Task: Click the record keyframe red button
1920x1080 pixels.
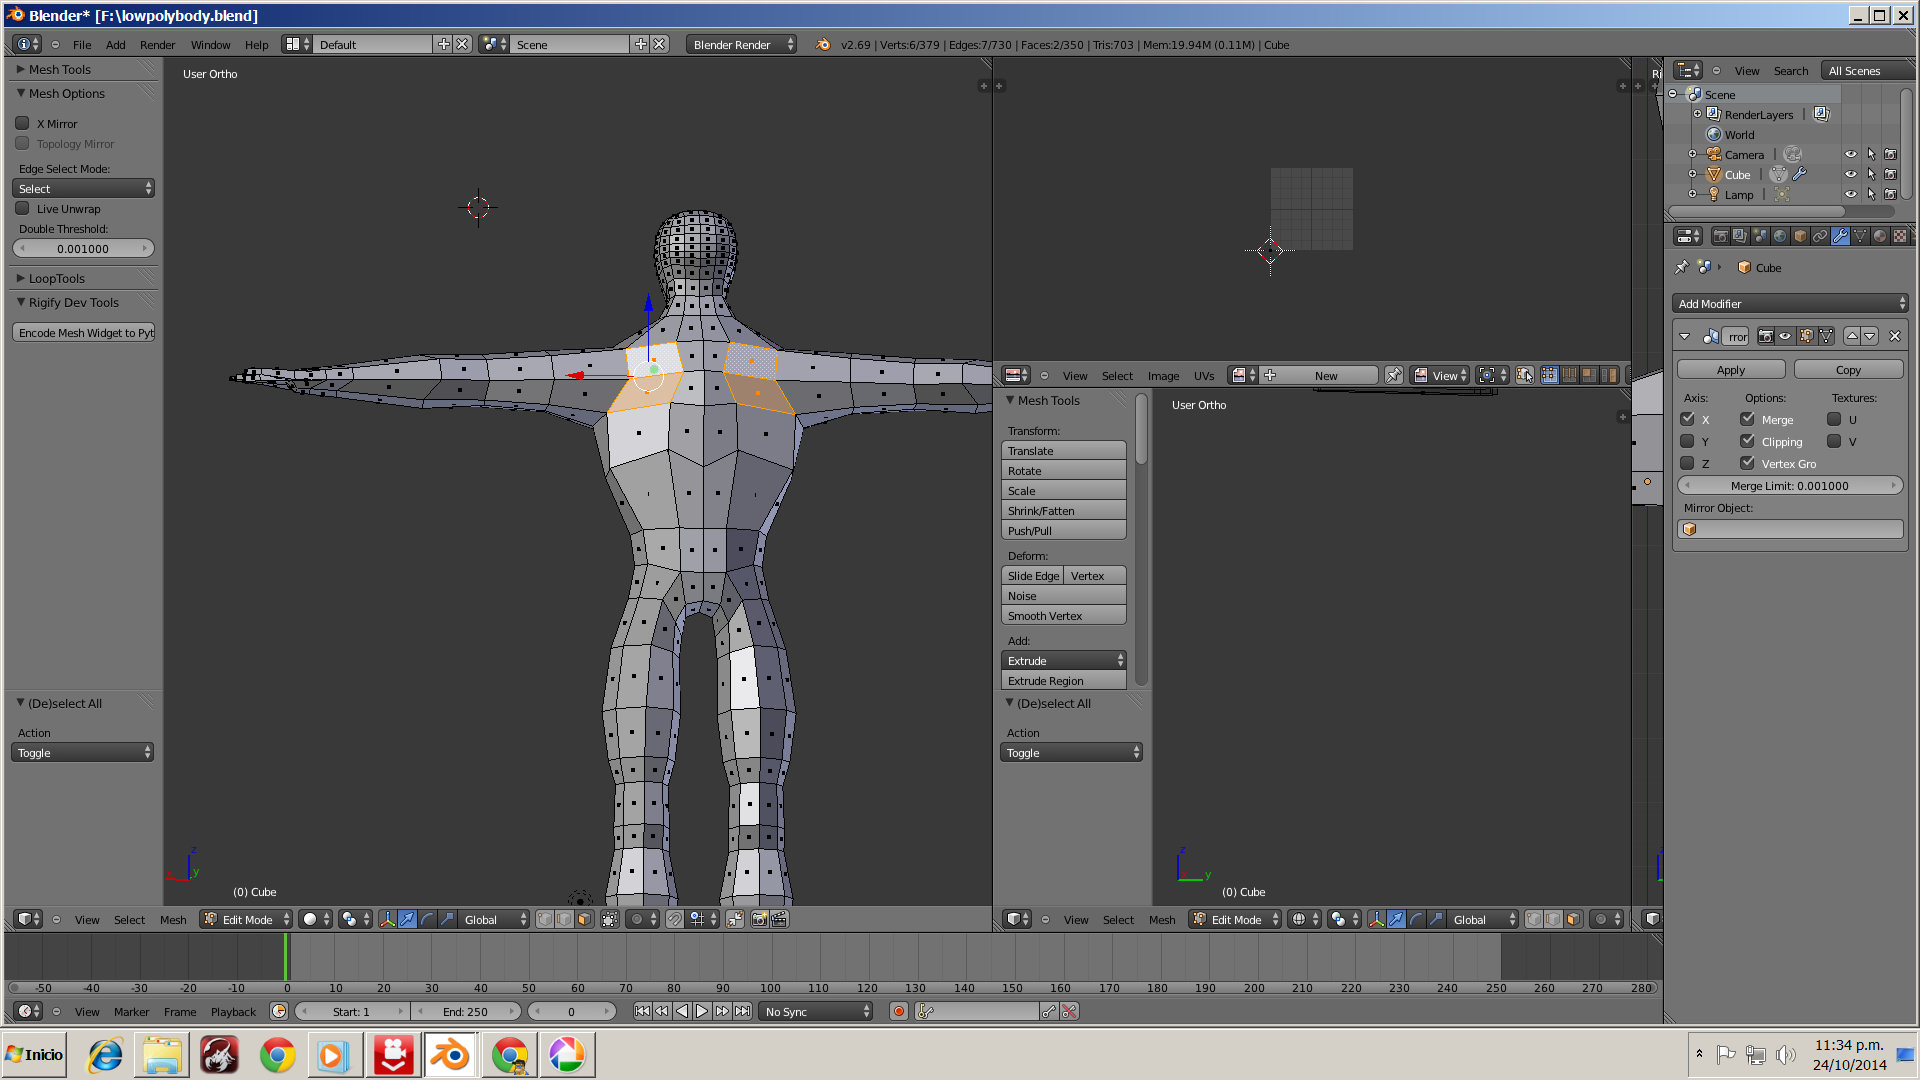Action: click(898, 1011)
